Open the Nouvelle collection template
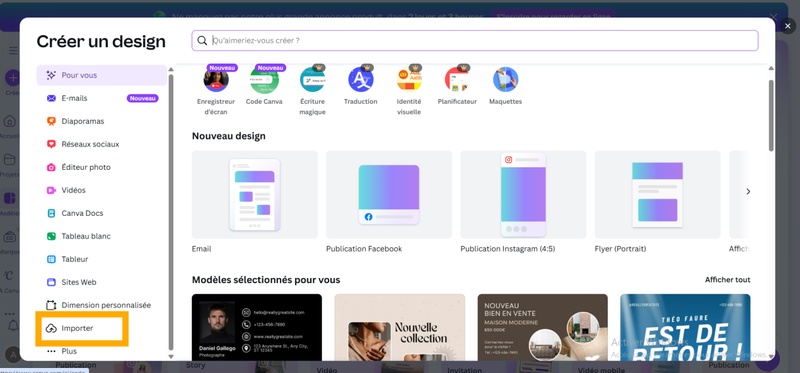Image resolution: width=800 pixels, height=373 pixels. click(x=399, y=327)
